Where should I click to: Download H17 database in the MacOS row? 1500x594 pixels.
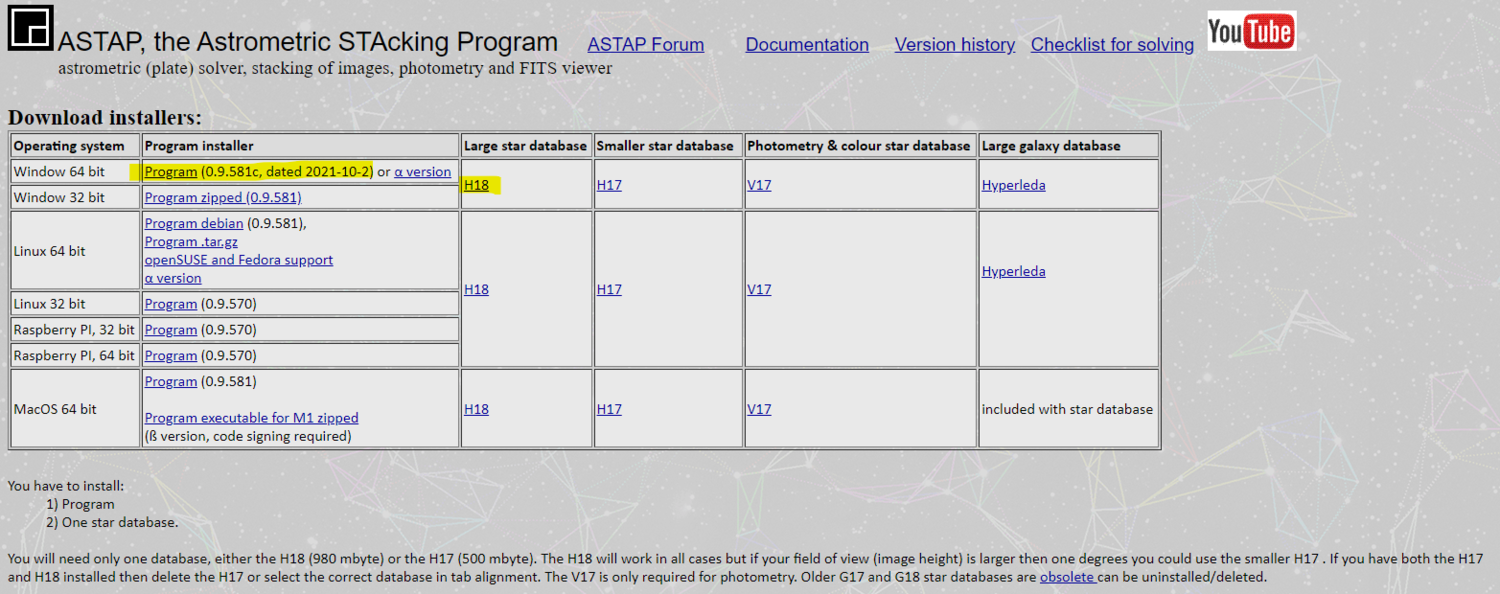[x=609, y=409]
